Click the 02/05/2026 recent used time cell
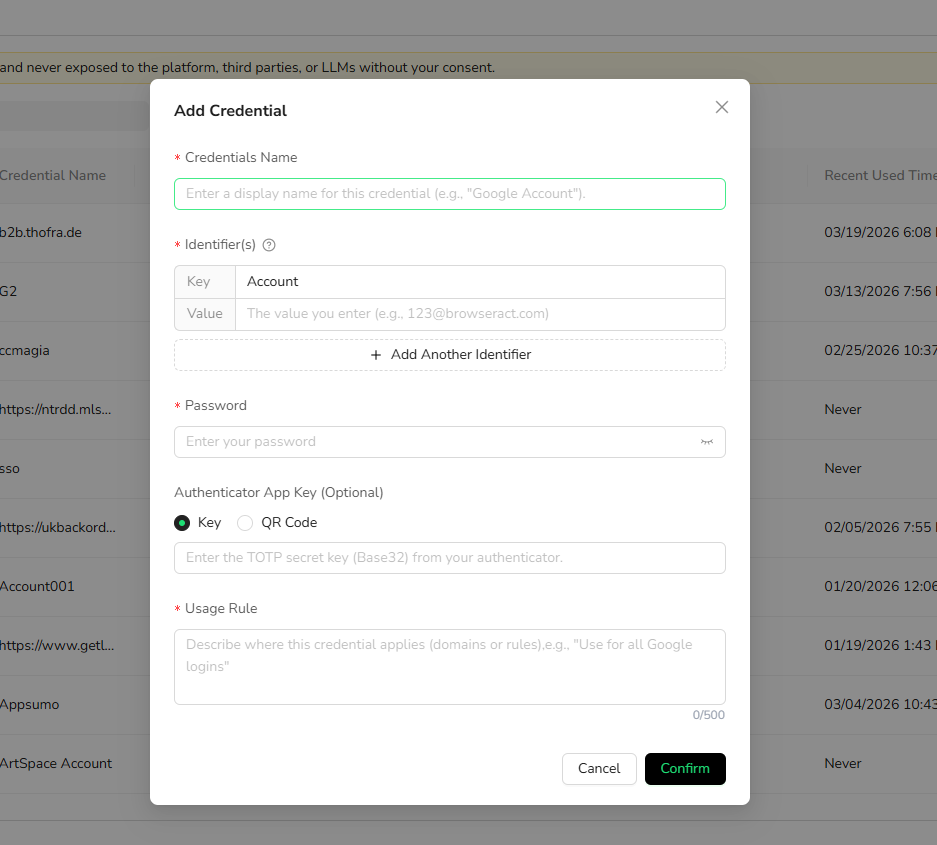 click(x=880, y=528)
